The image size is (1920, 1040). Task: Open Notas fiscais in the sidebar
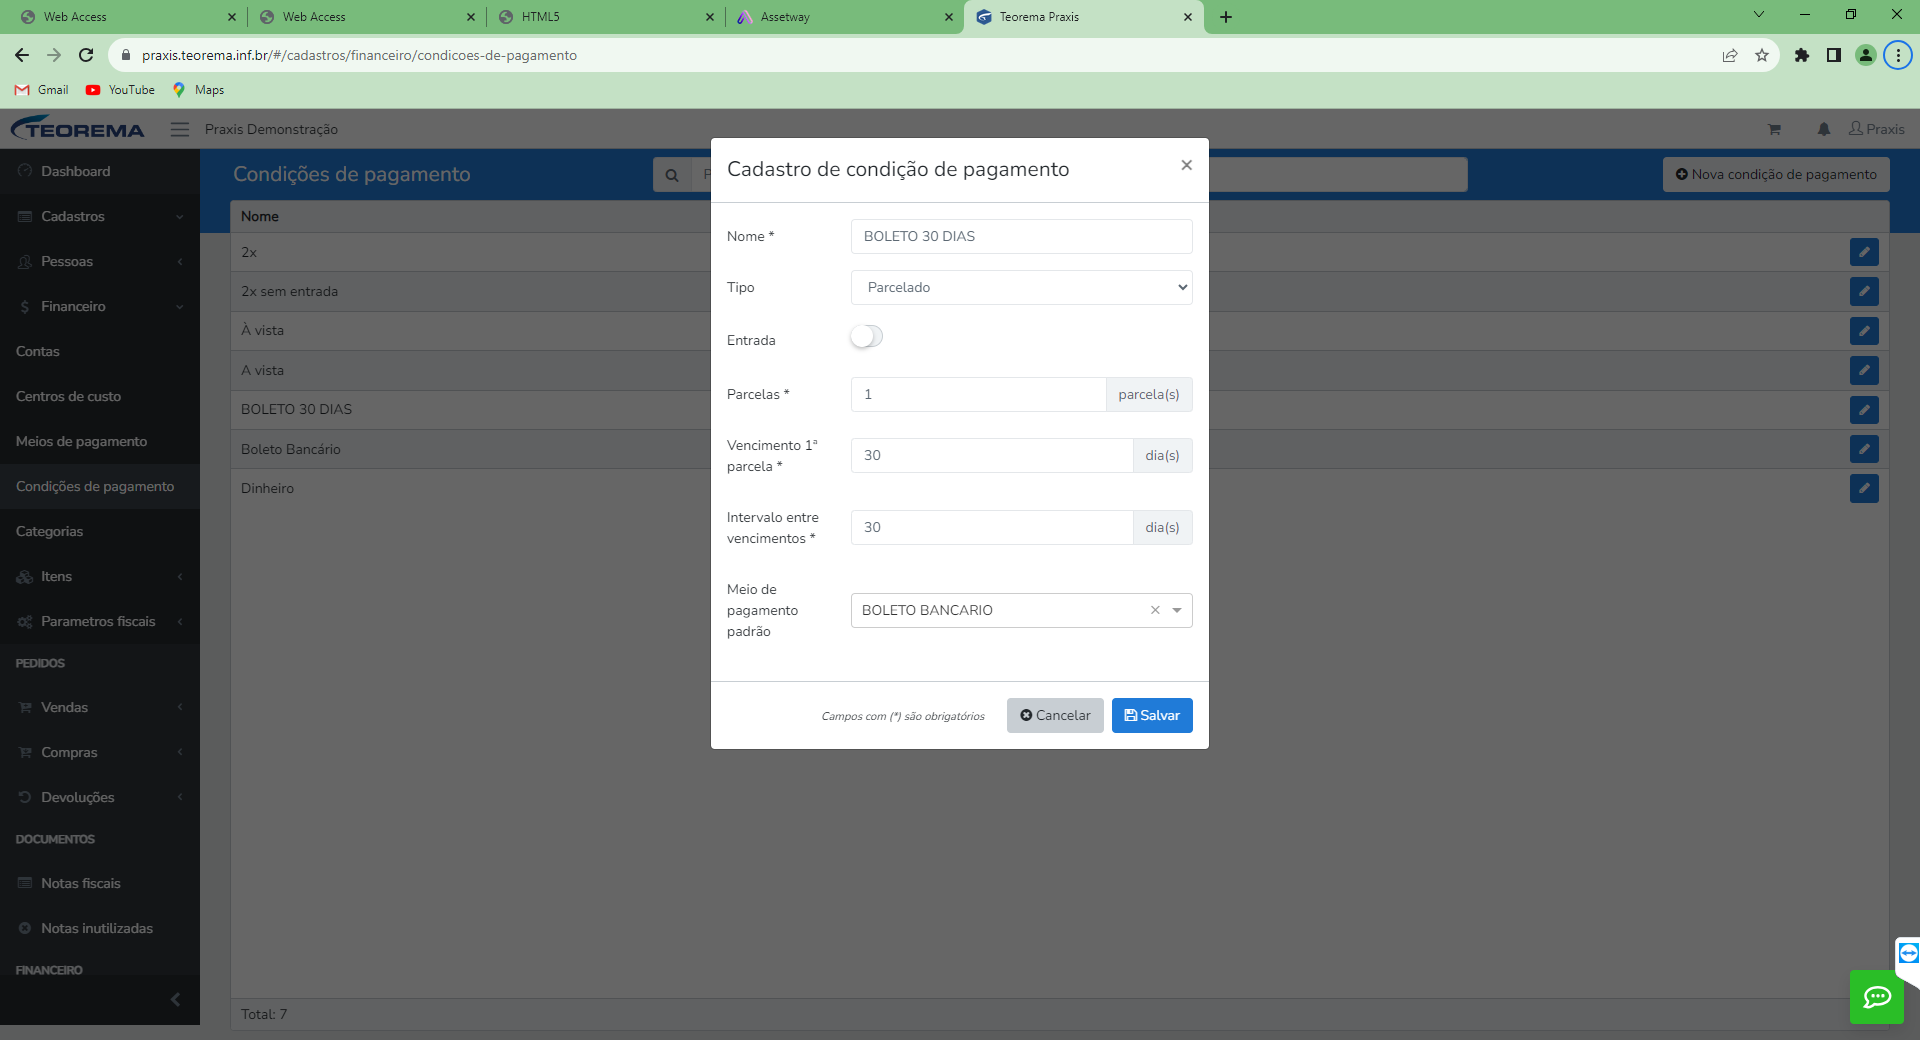point(100,883)
